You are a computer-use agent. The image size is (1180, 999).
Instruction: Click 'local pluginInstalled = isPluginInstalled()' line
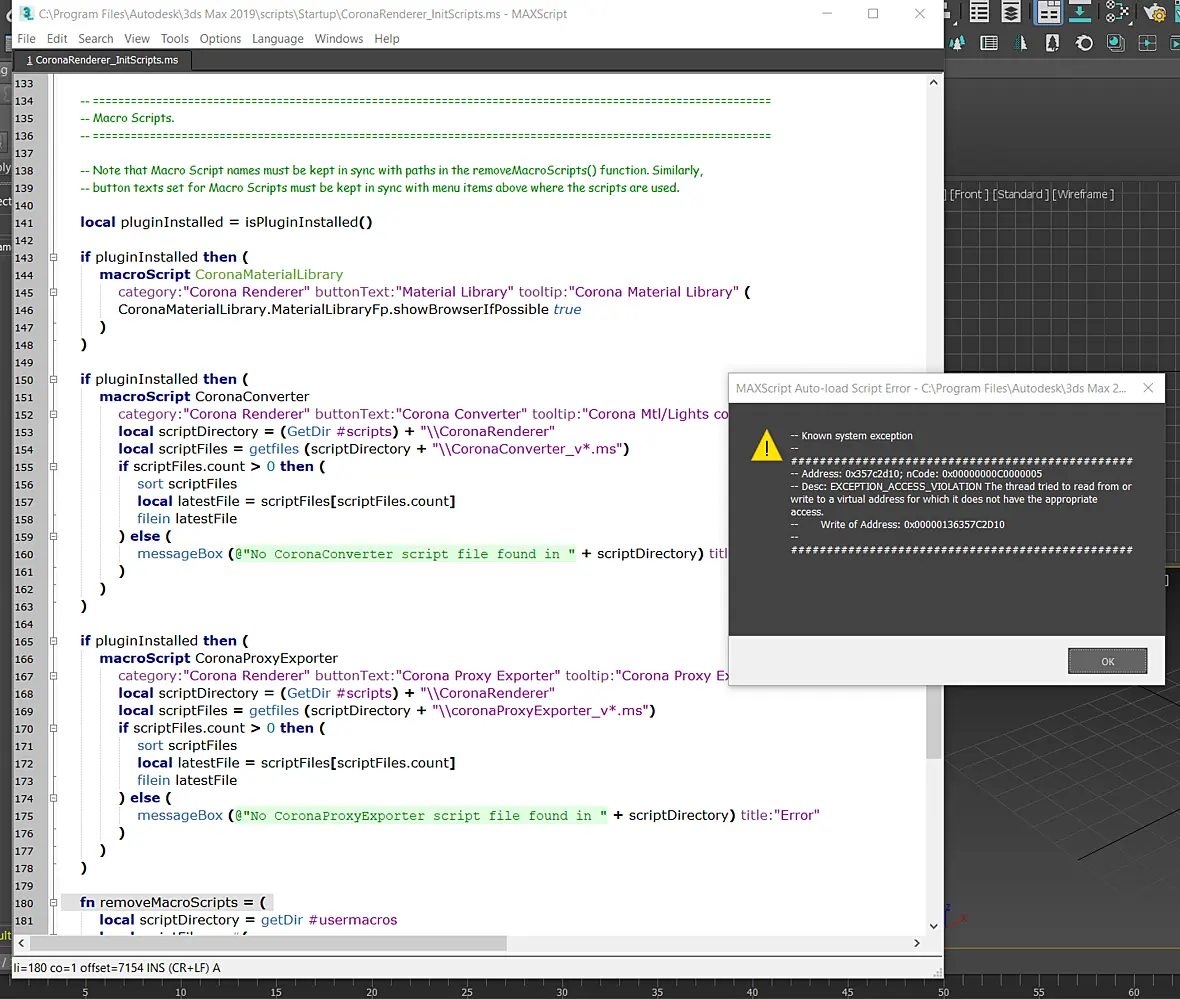click(x=226, y=222)
